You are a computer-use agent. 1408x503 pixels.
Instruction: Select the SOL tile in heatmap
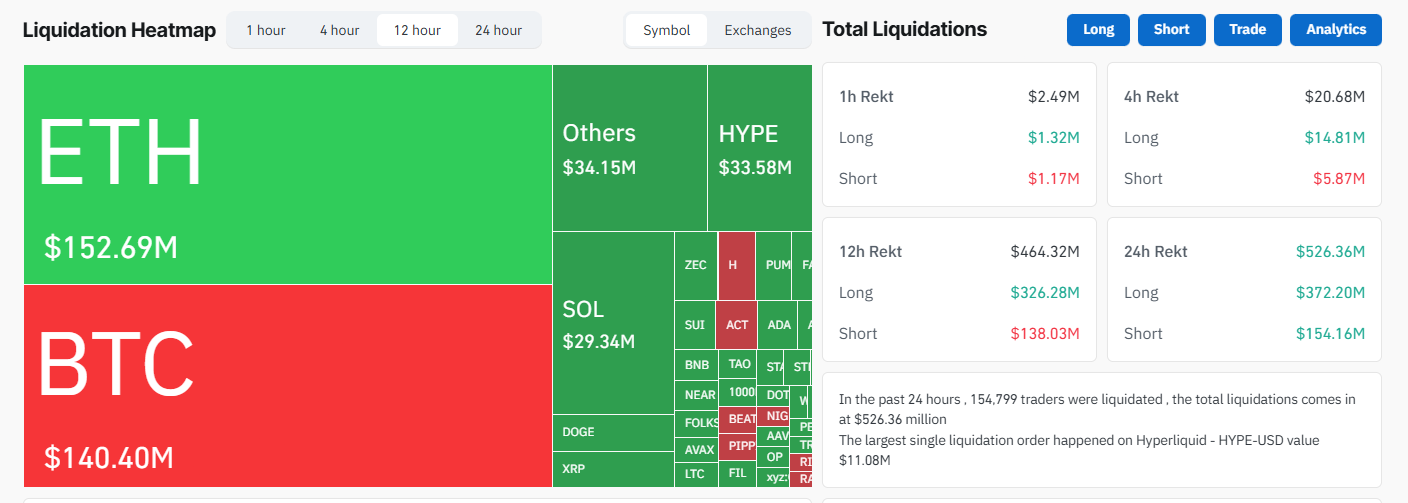click(612, 323)
